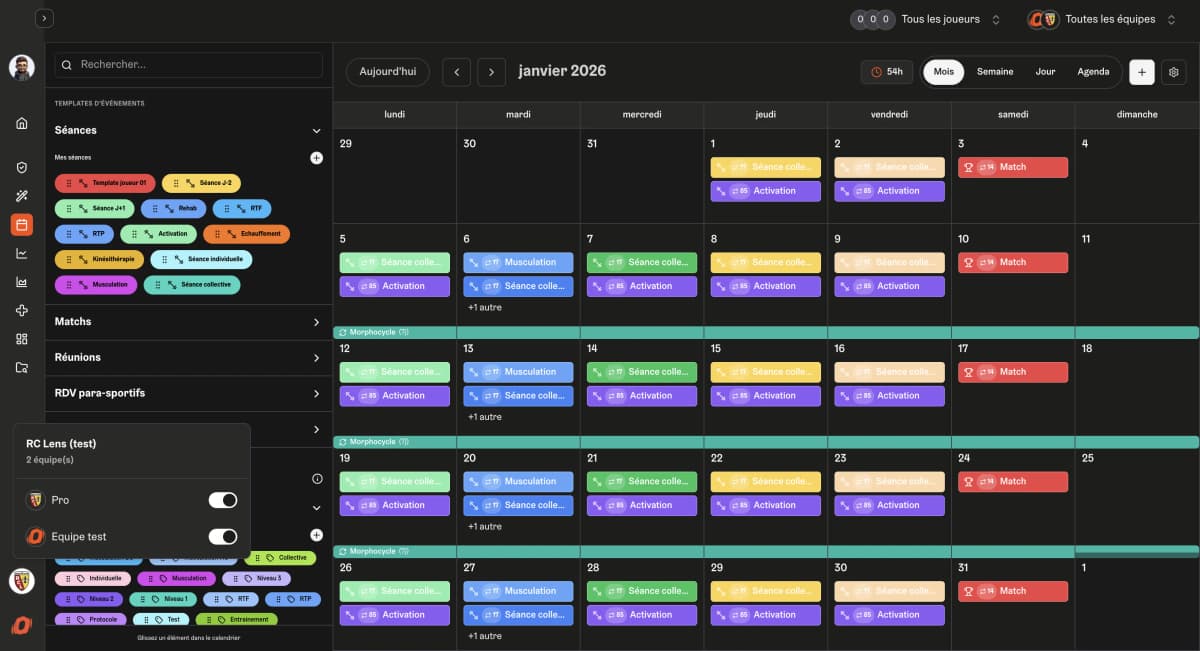Click the Aujourd'hui button
This screenshot has height=651, width=1200.
pos(388,72)
